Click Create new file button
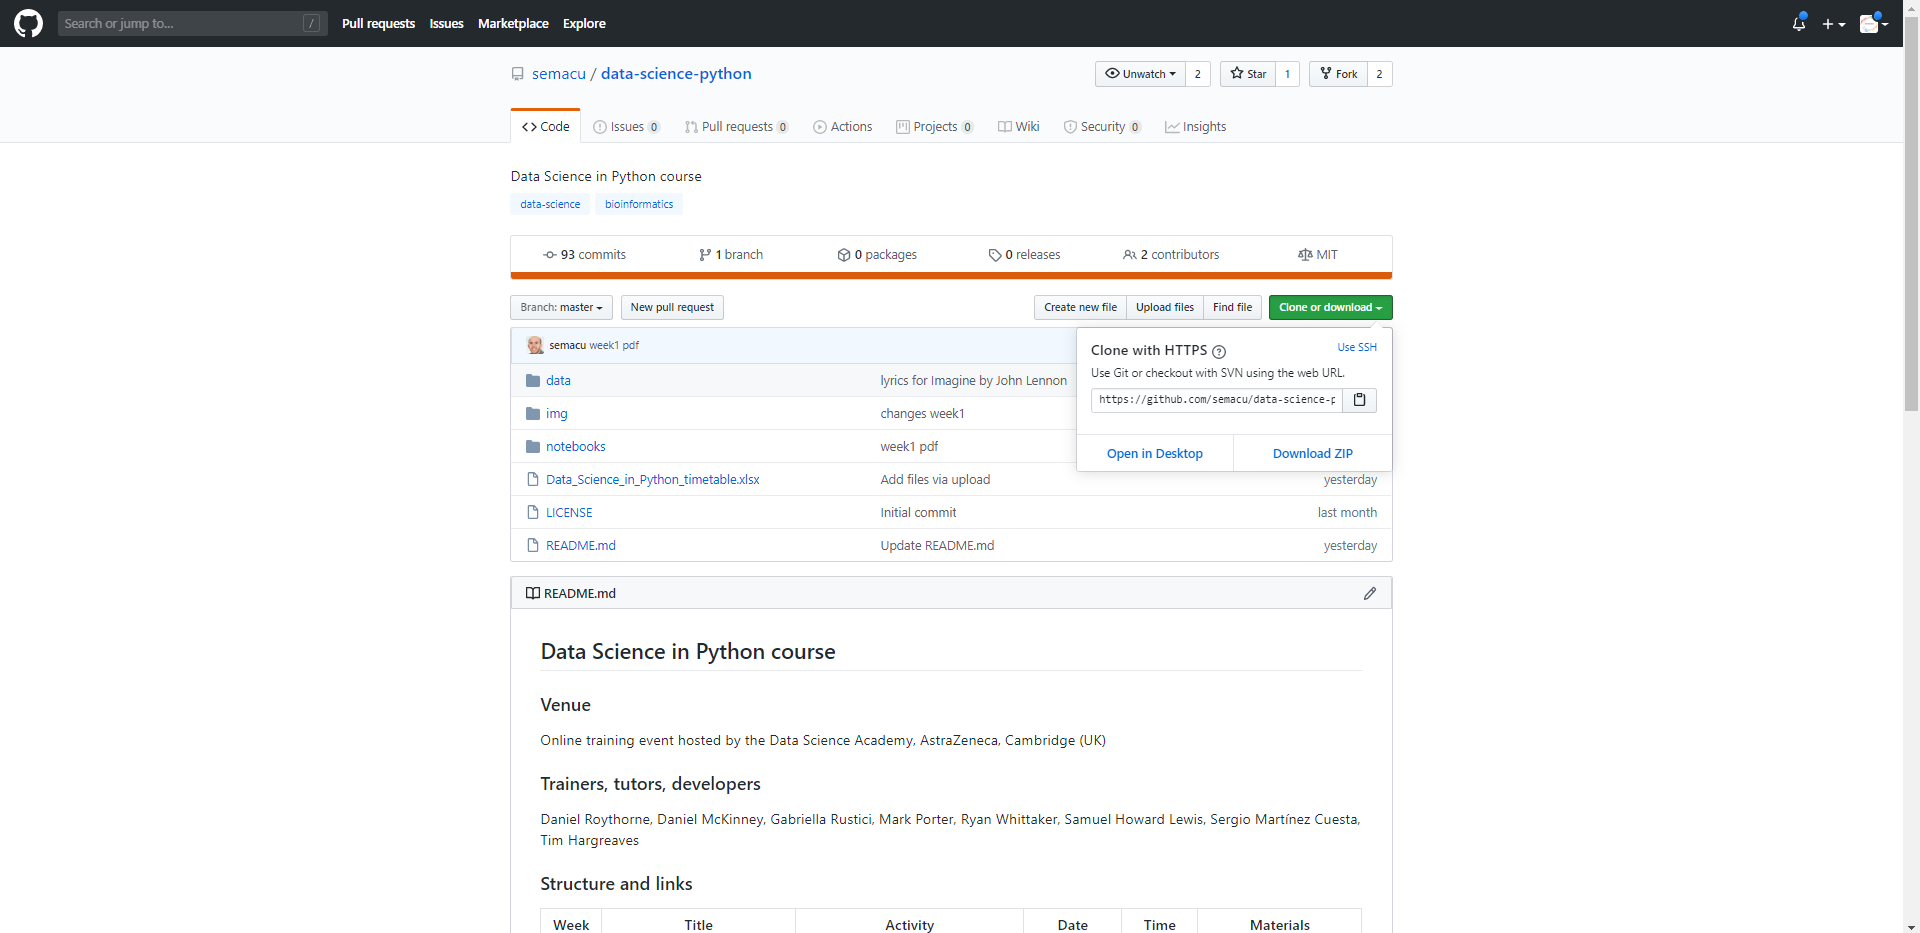The height and width of the screenshot is (933, 1920). coord(1080,308)
